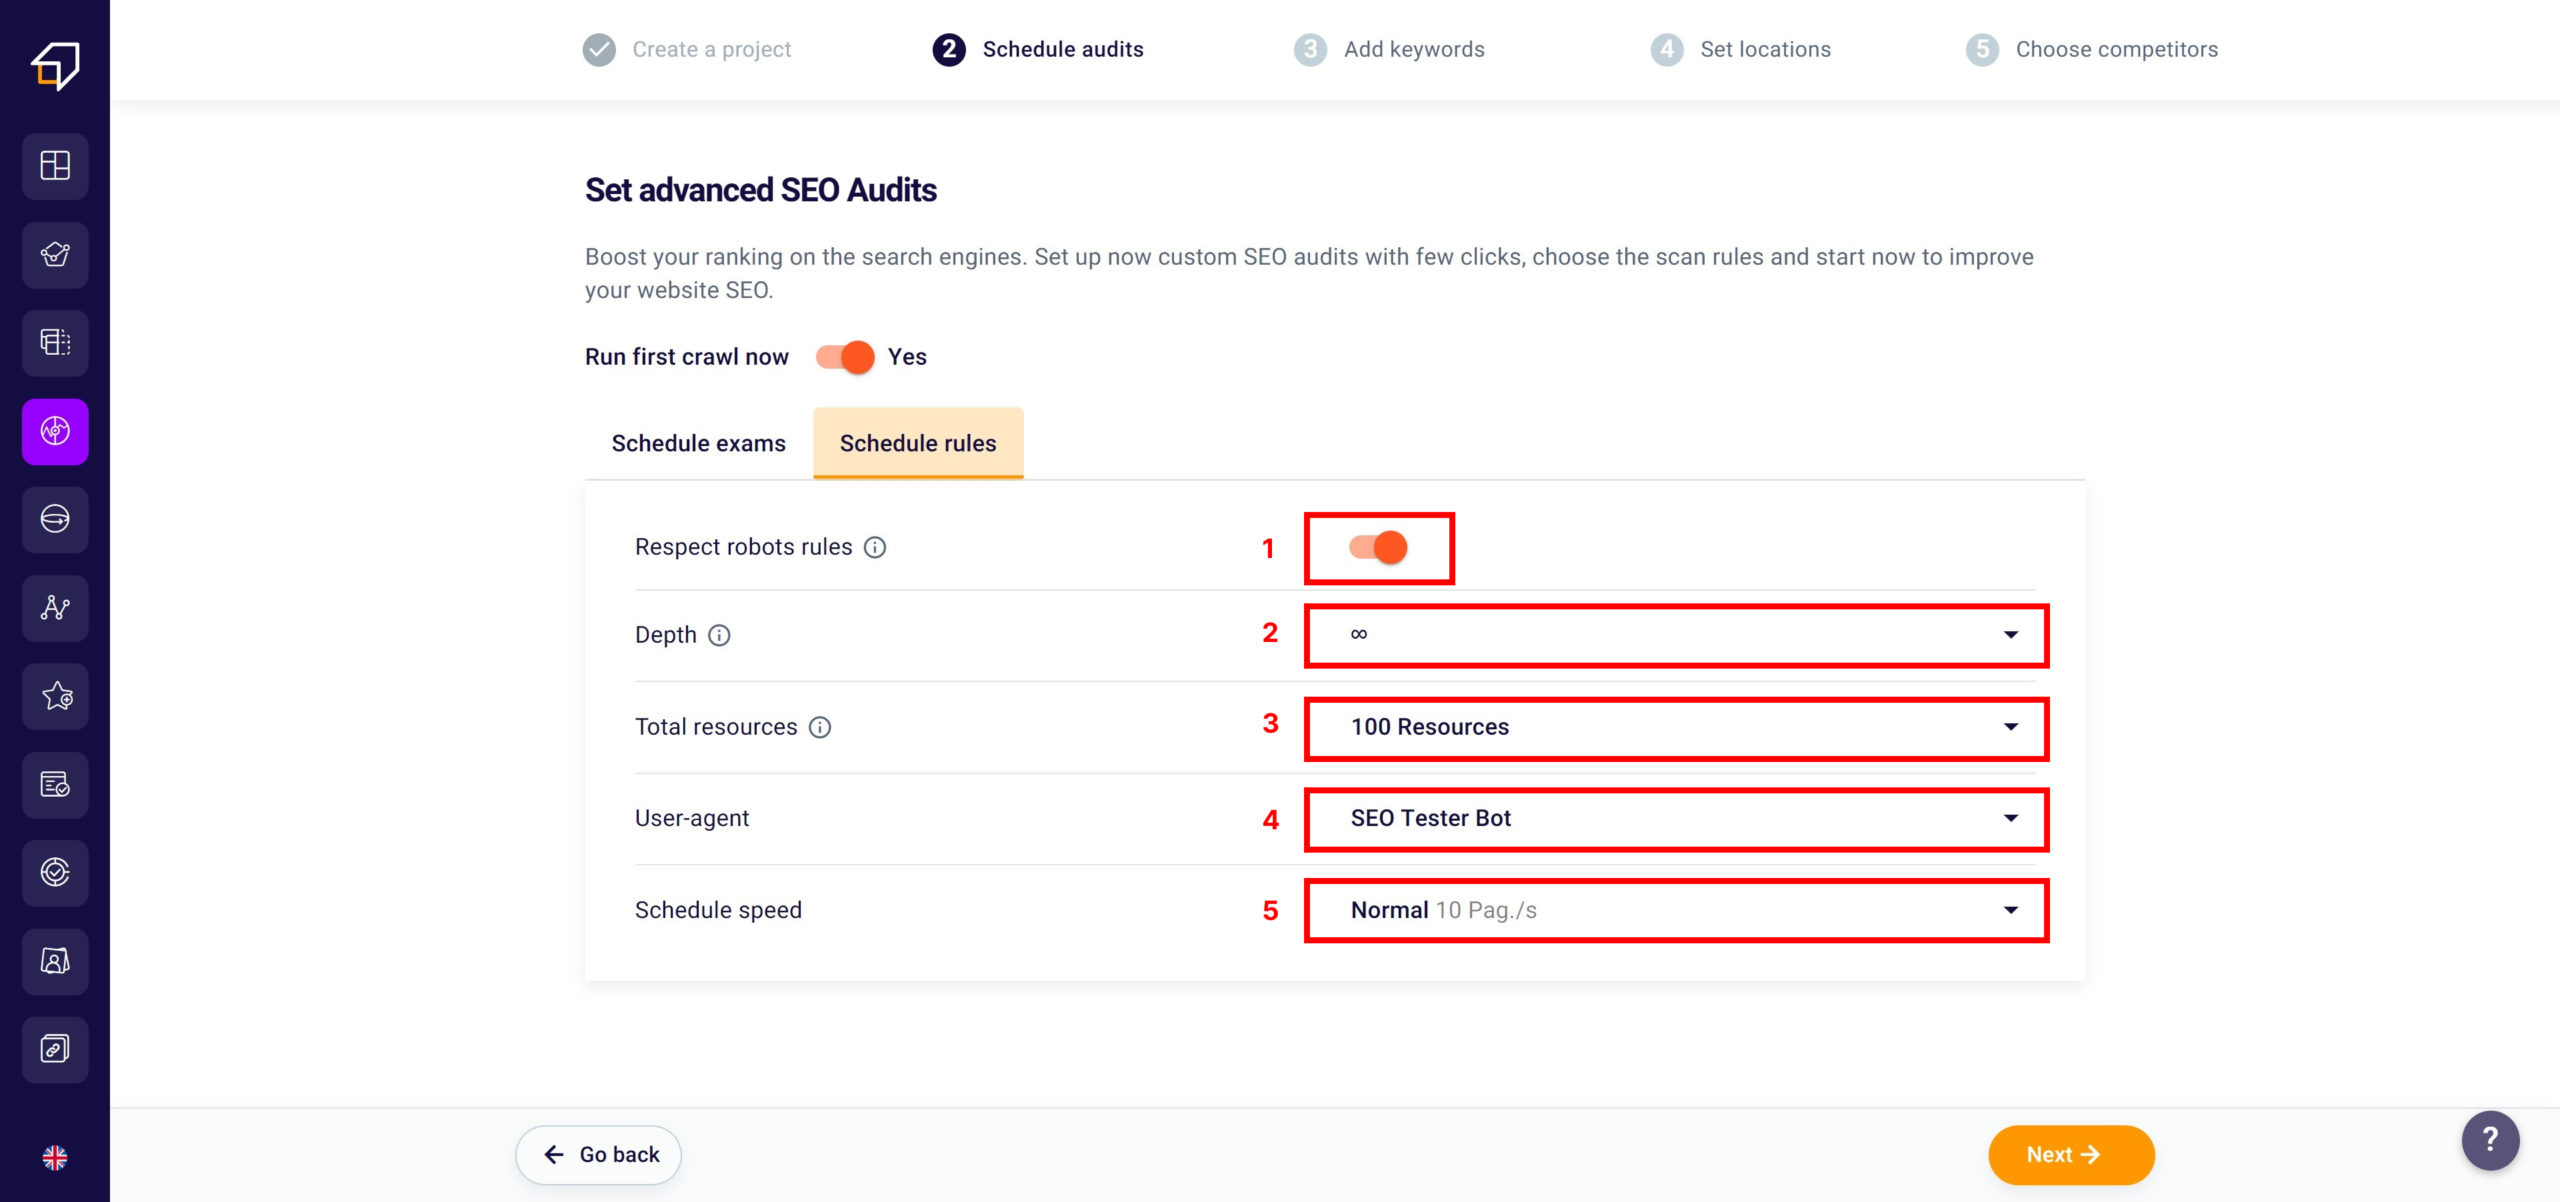Click the Respect robots rules info icon
The height and width of the screenshot is (1202, 2560).
875,547
